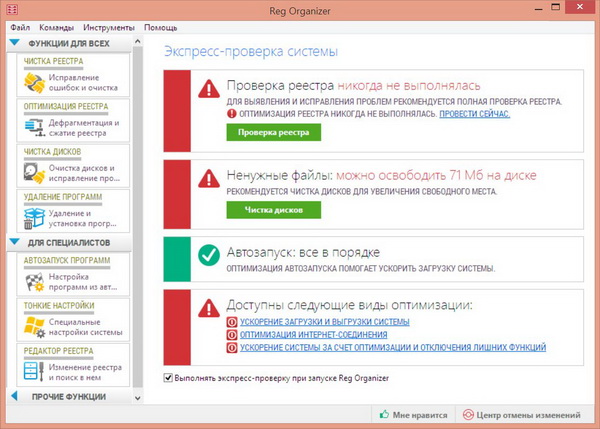Minimize the Reg Organizer window

538,8
